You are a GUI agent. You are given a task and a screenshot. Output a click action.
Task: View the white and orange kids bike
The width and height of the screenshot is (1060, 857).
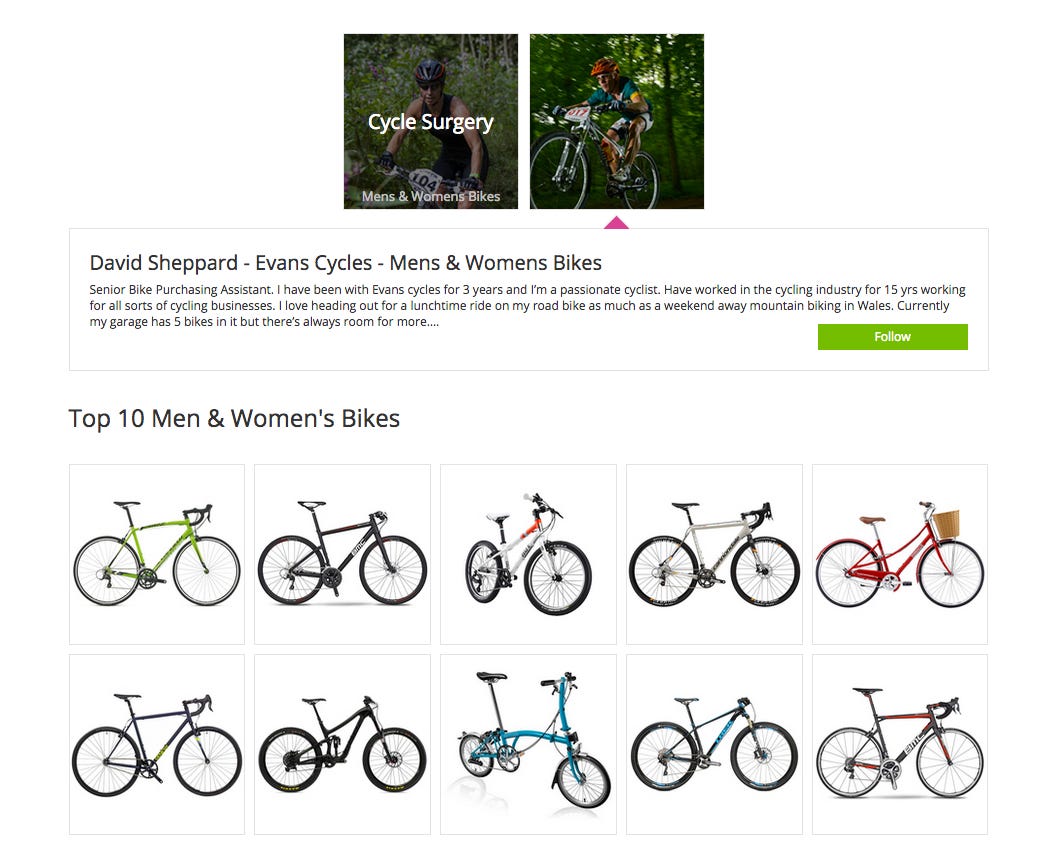528,554
